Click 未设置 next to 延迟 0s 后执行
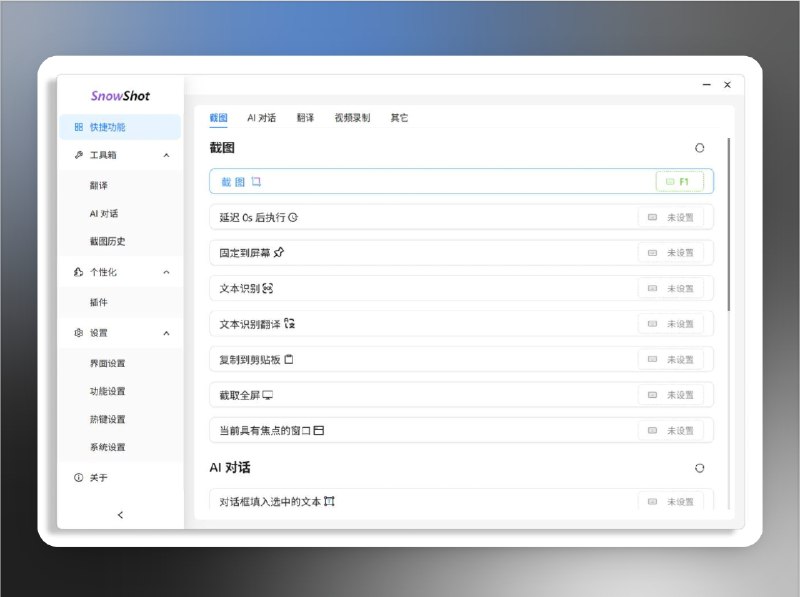800x597 pixels. [676, 217]
